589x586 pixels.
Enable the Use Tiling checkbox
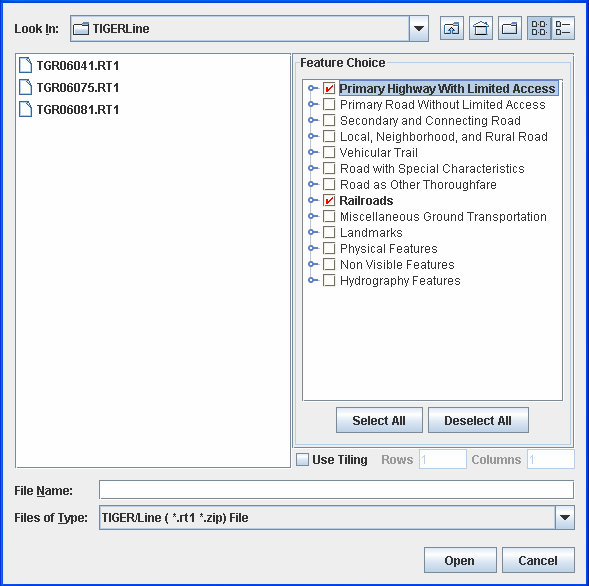tap(302, 459)
